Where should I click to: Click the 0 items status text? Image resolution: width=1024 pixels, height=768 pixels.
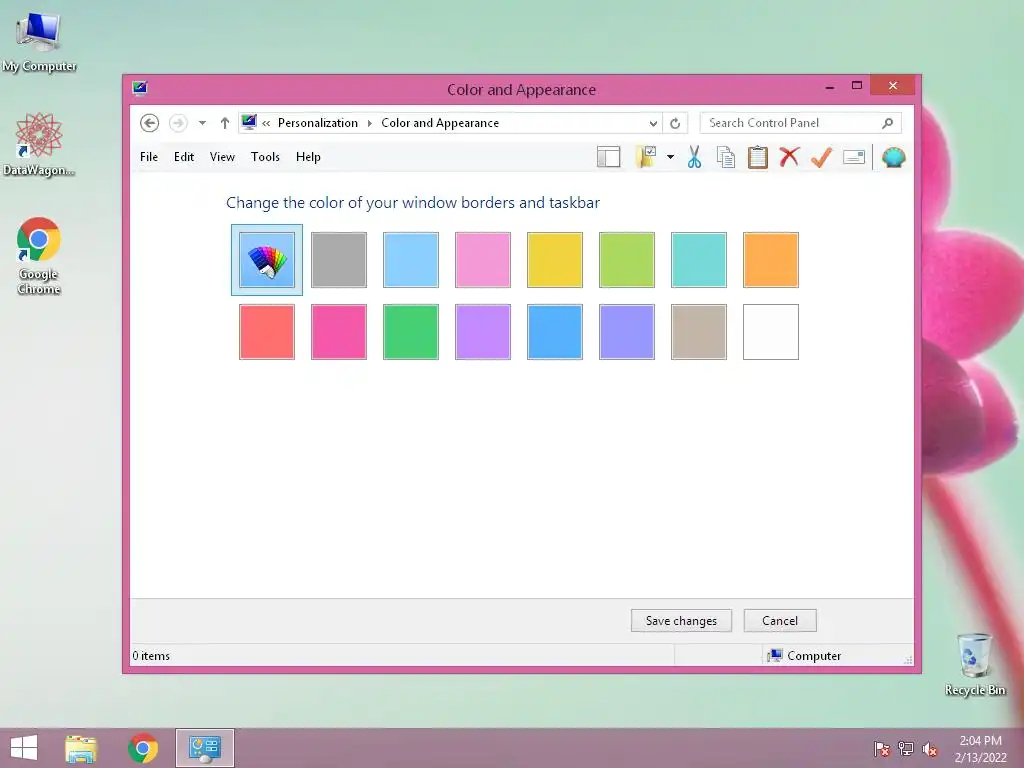coord(151,656)
